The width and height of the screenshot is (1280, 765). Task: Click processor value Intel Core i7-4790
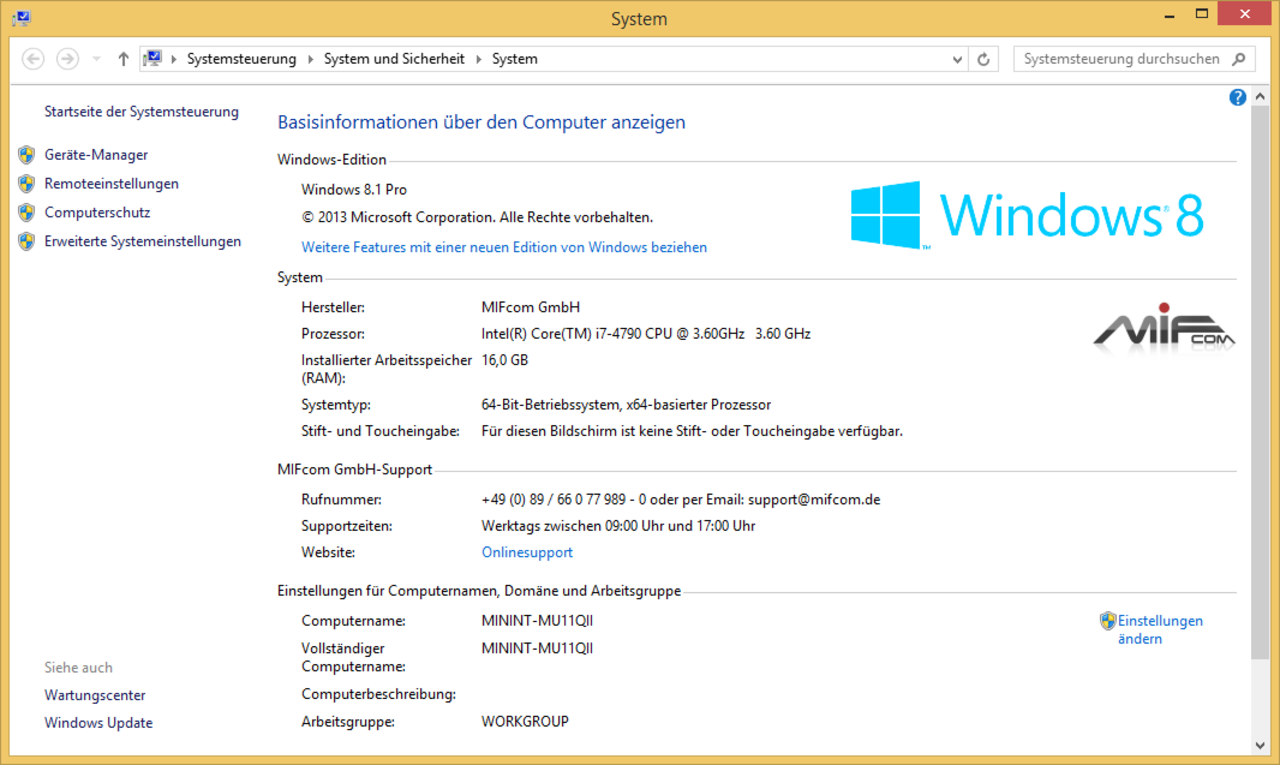point(646,334)
